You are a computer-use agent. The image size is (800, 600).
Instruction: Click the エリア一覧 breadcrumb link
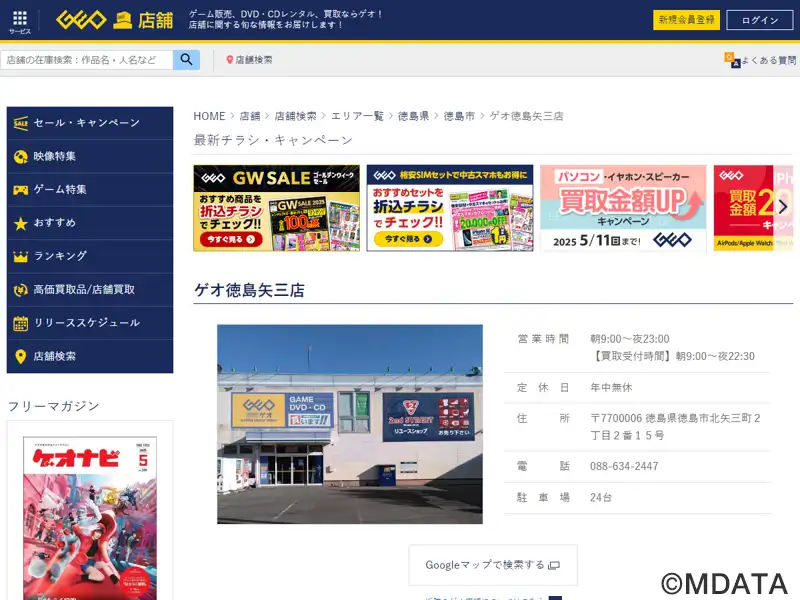[x=357, y=116]
